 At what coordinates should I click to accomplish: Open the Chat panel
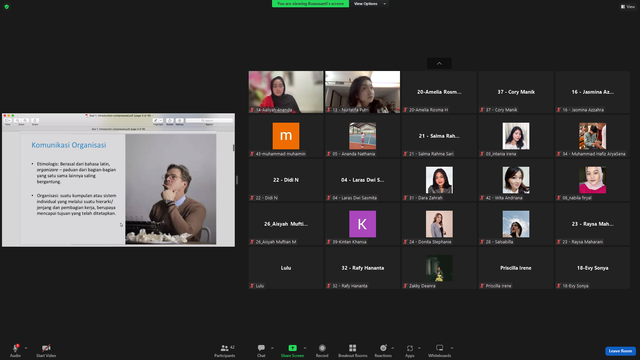pyautogui.click(x=261, y=350)
